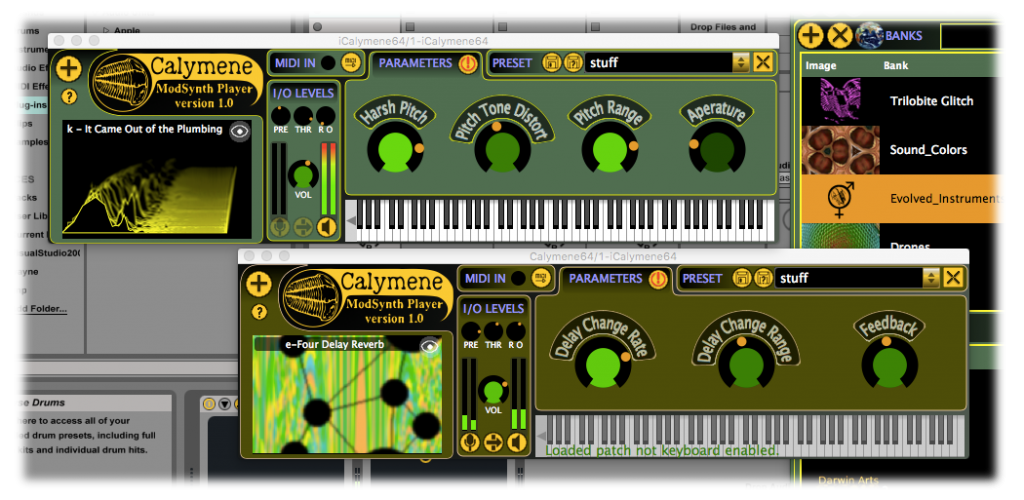1024x500 pixels.
Task: Click the pass-through arrow icon in the Plumbing window
Action: click(302, 227)
